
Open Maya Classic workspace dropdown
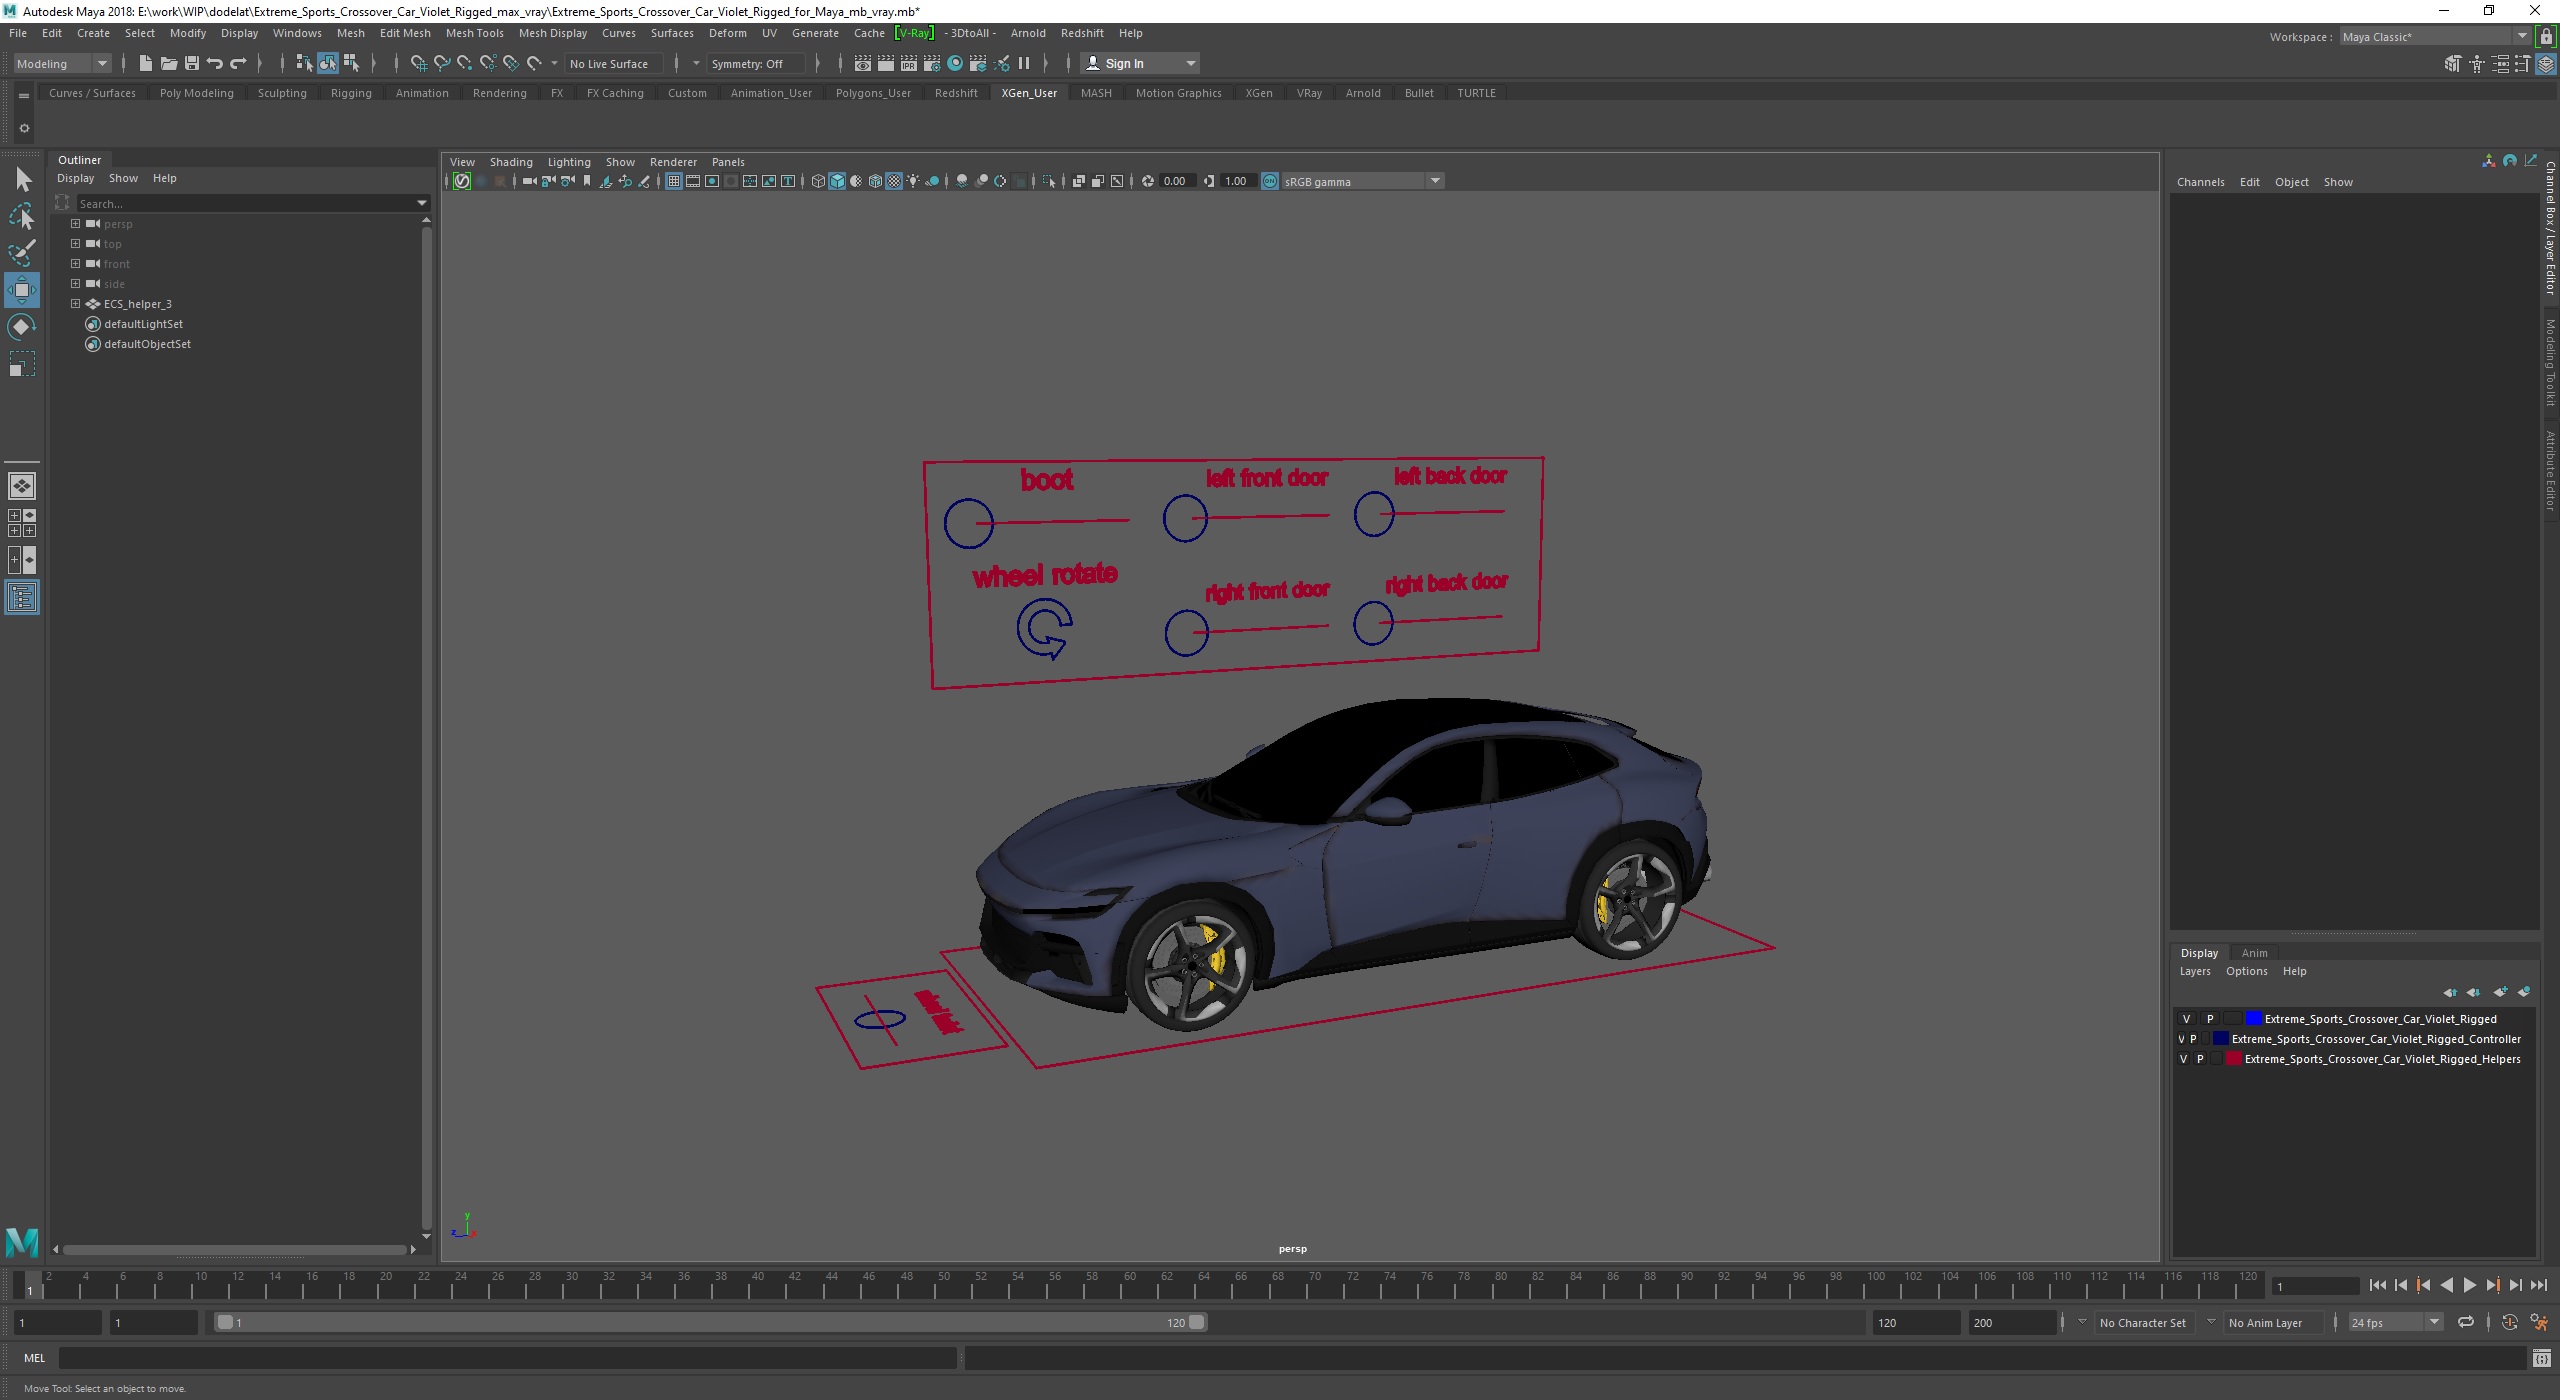point(2435,37)
